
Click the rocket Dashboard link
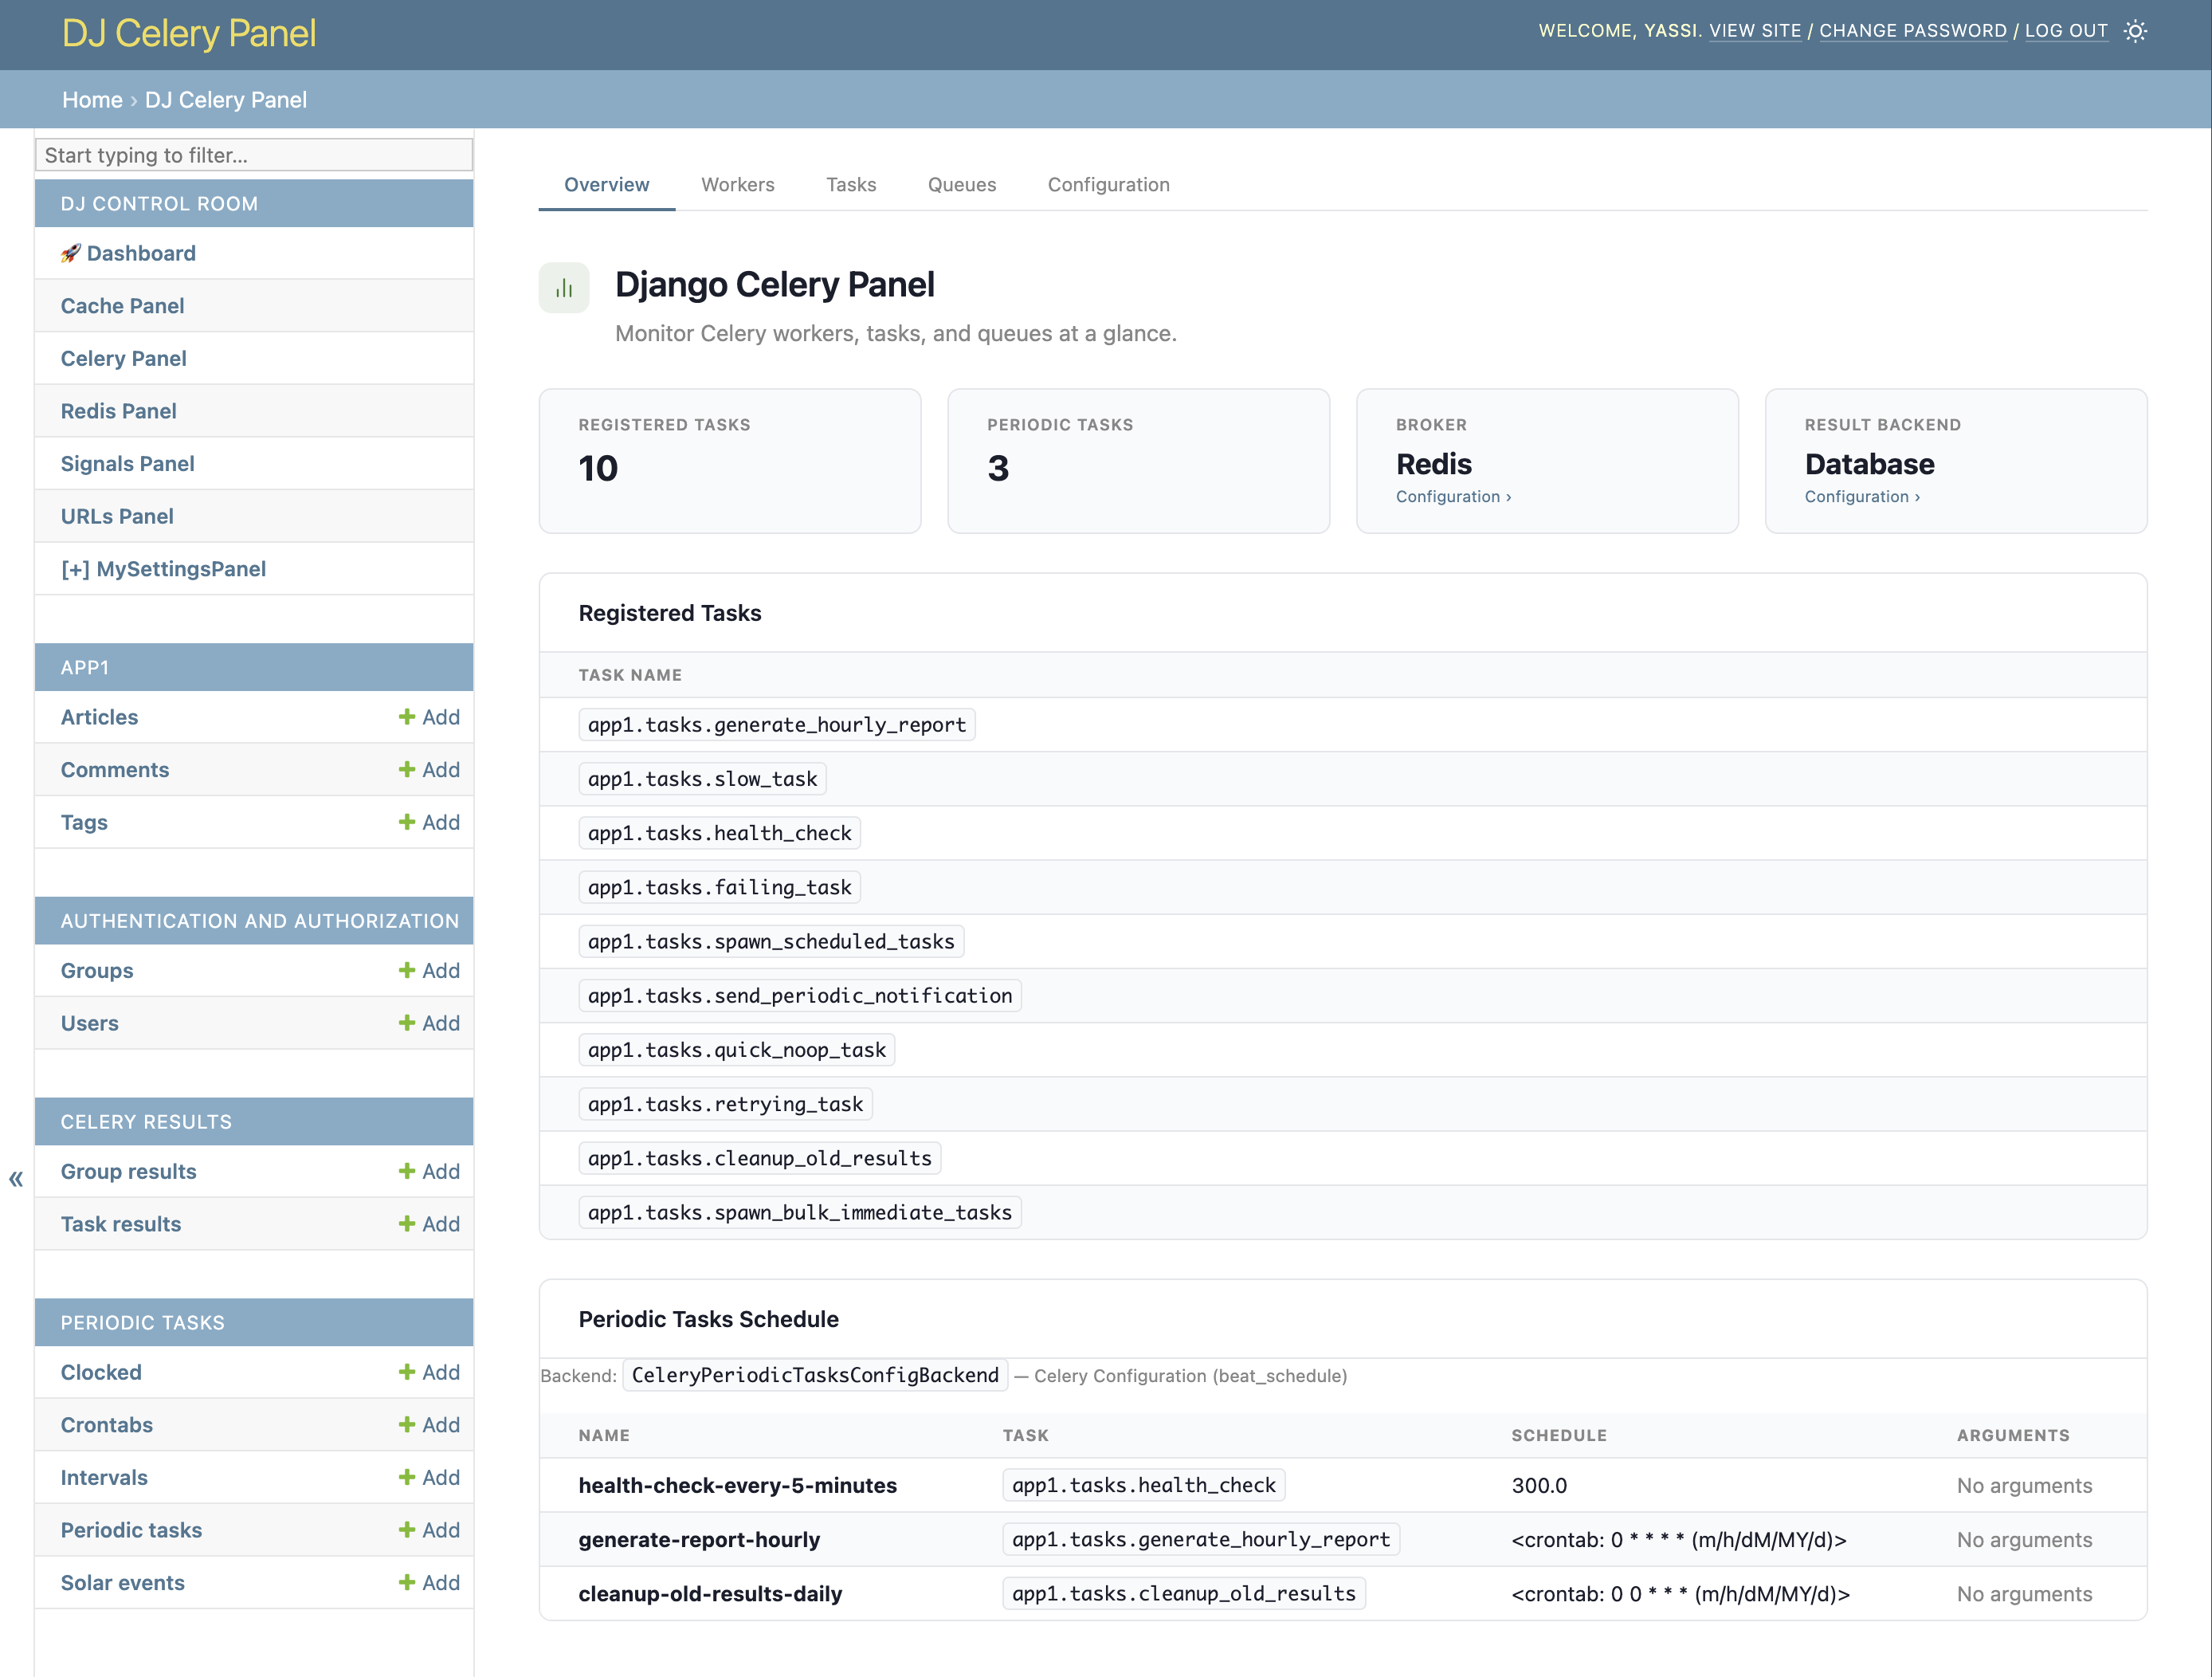128,253
